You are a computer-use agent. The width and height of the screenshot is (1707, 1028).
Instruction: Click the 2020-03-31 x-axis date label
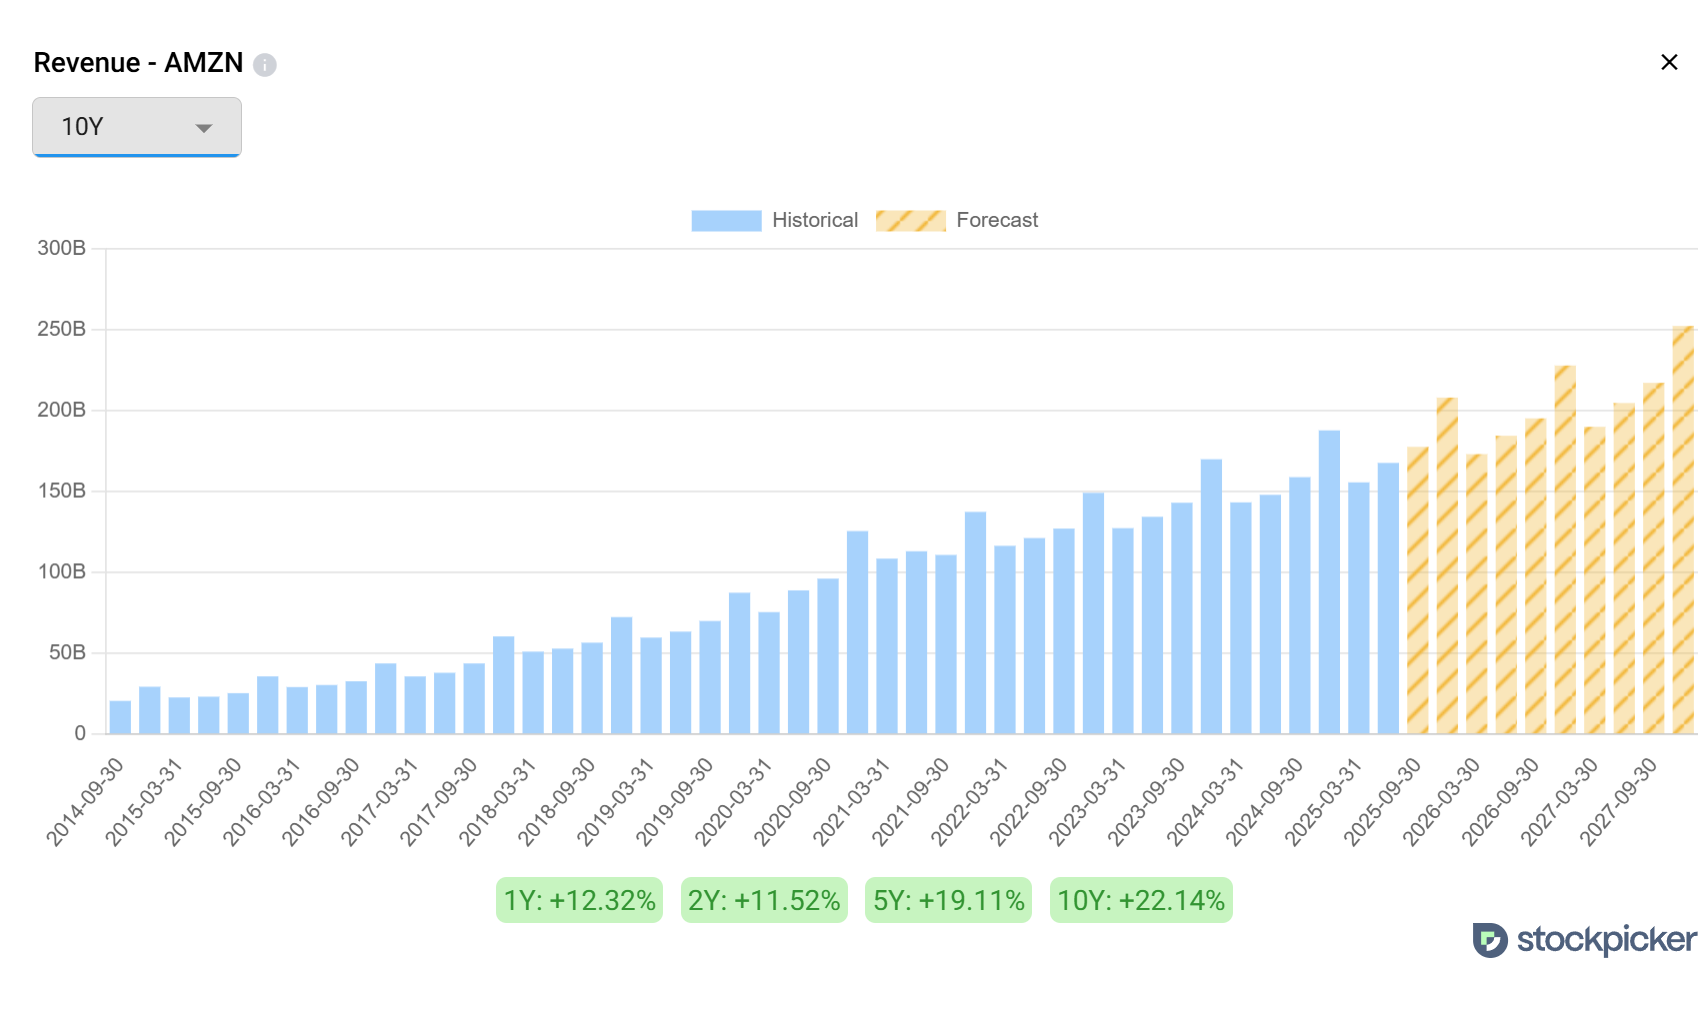734,802
